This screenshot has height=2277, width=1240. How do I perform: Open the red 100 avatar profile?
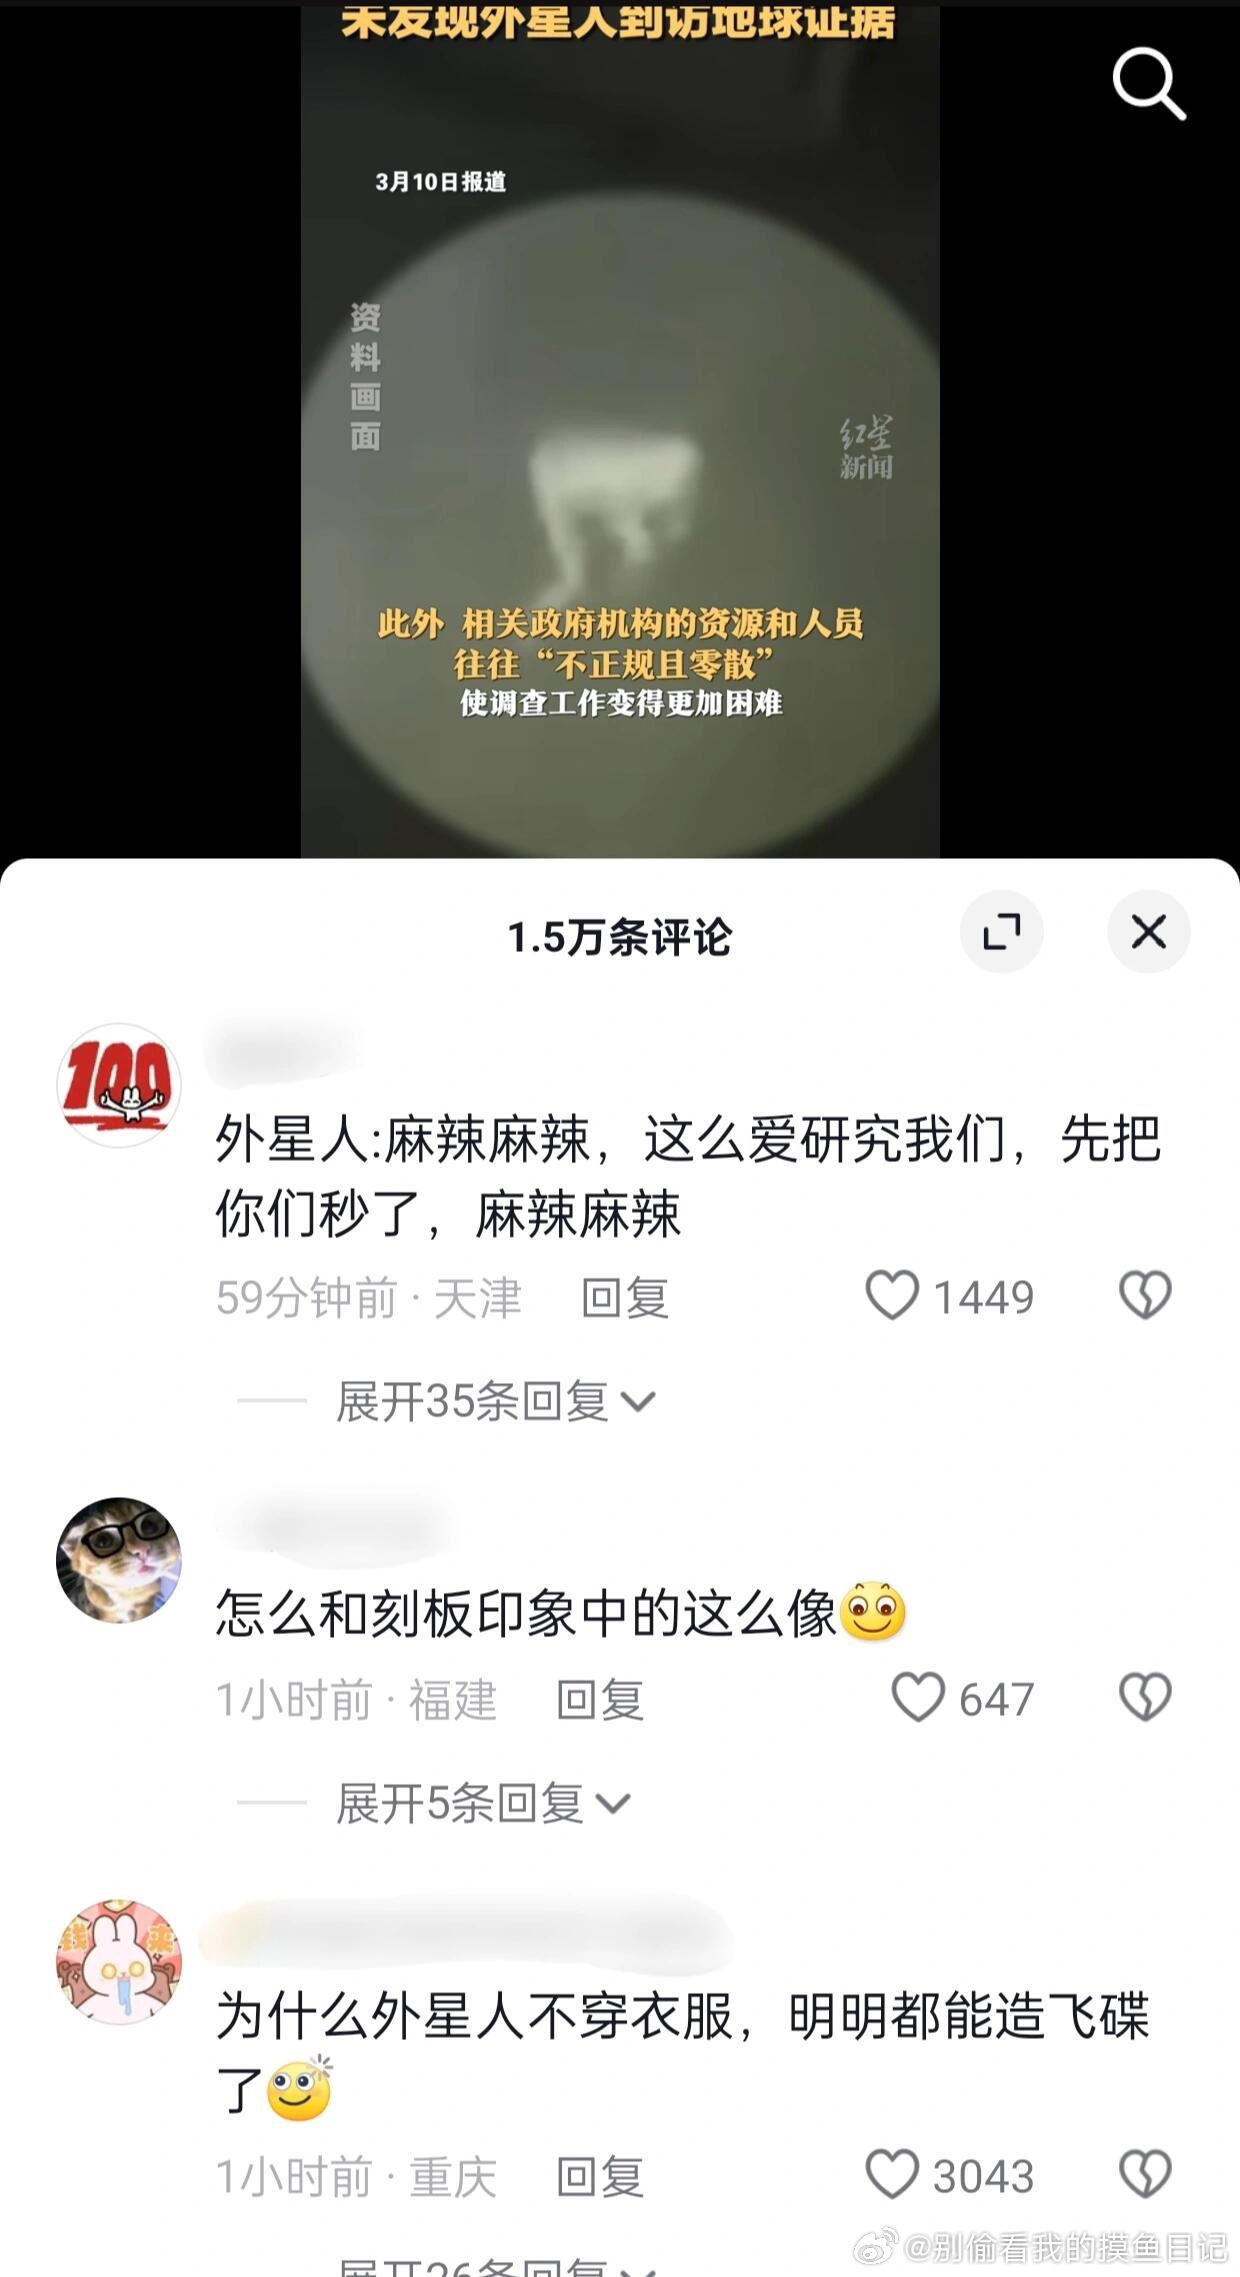119,1085
